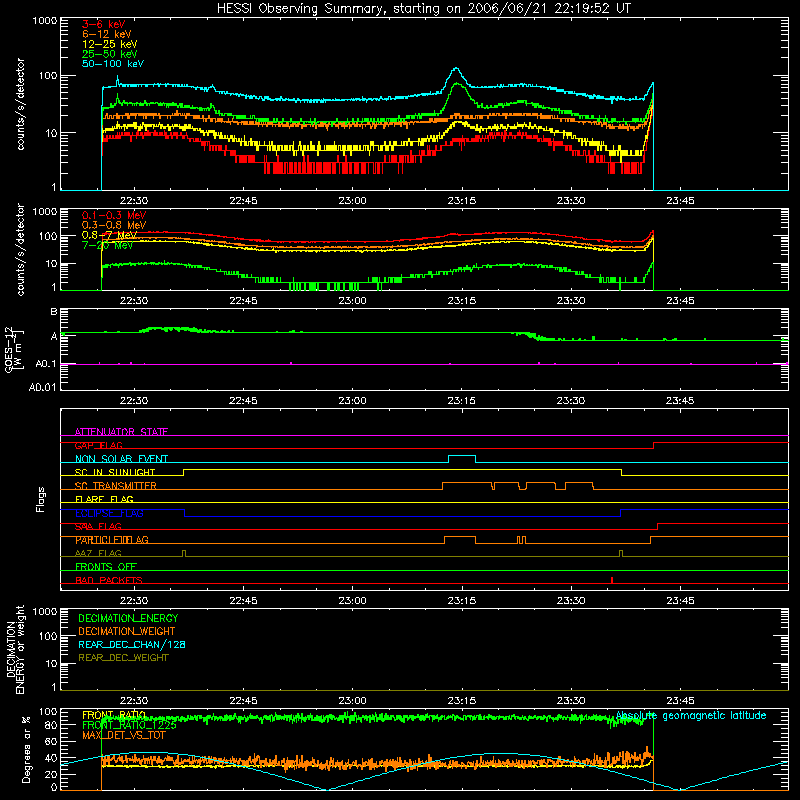Viewport: 800px width, 800px height.
Task: Click the 23:00 tick label under GOES panel
Action: pyautogui.click(x=353, y=401)
